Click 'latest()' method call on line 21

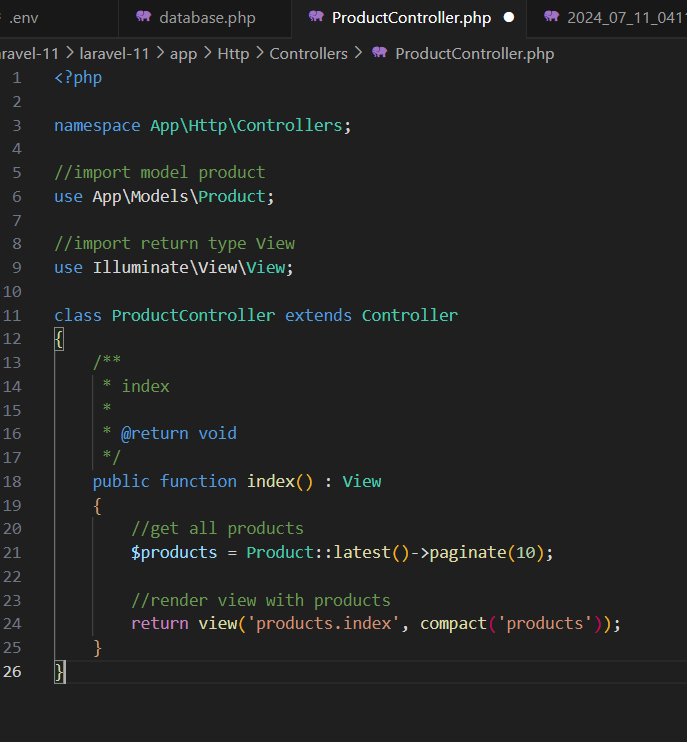point(371,553)
